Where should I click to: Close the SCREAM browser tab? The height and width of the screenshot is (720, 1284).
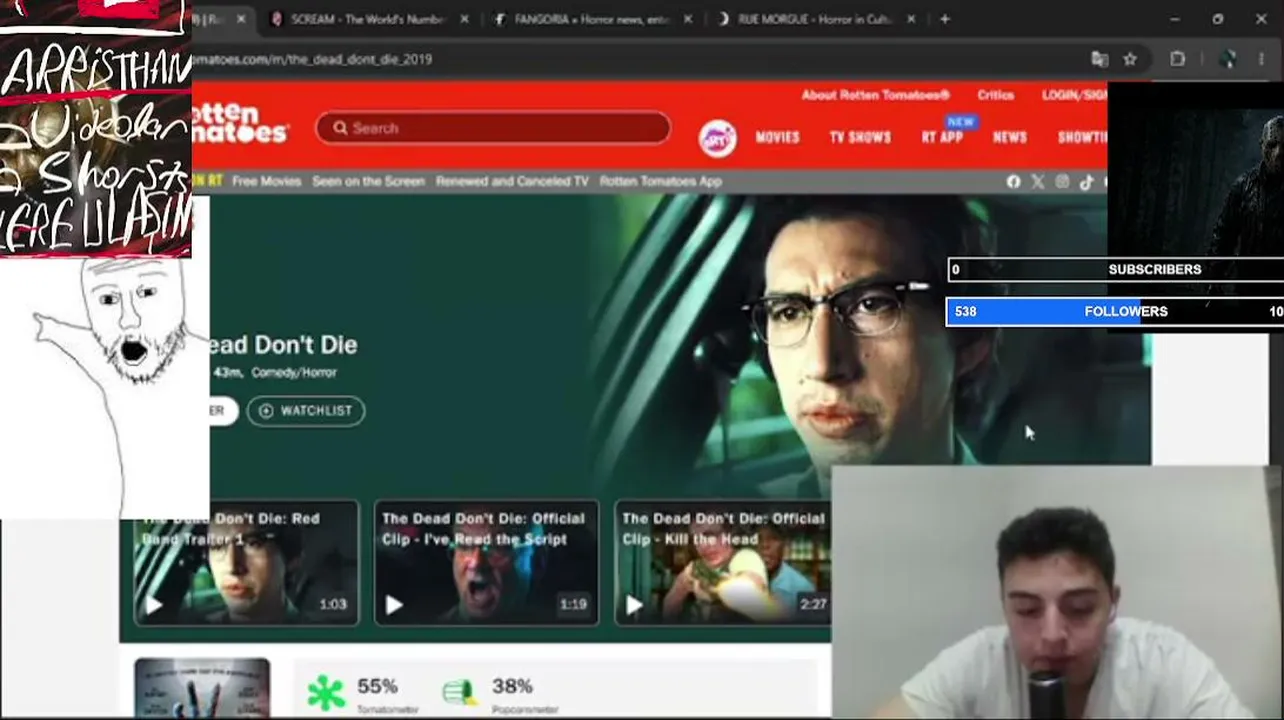coord(464,19)
